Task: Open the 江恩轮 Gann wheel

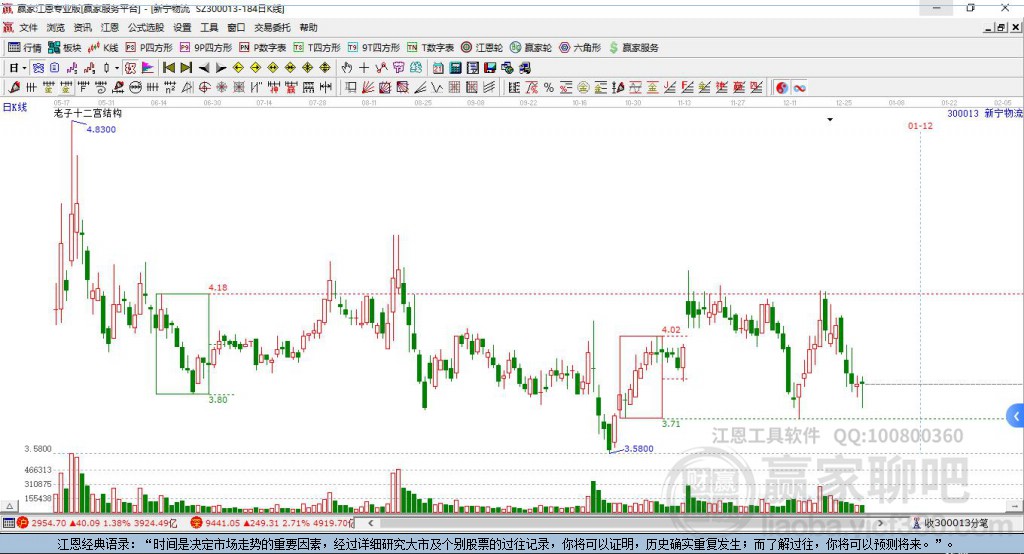Action: (x=482, y=48)
